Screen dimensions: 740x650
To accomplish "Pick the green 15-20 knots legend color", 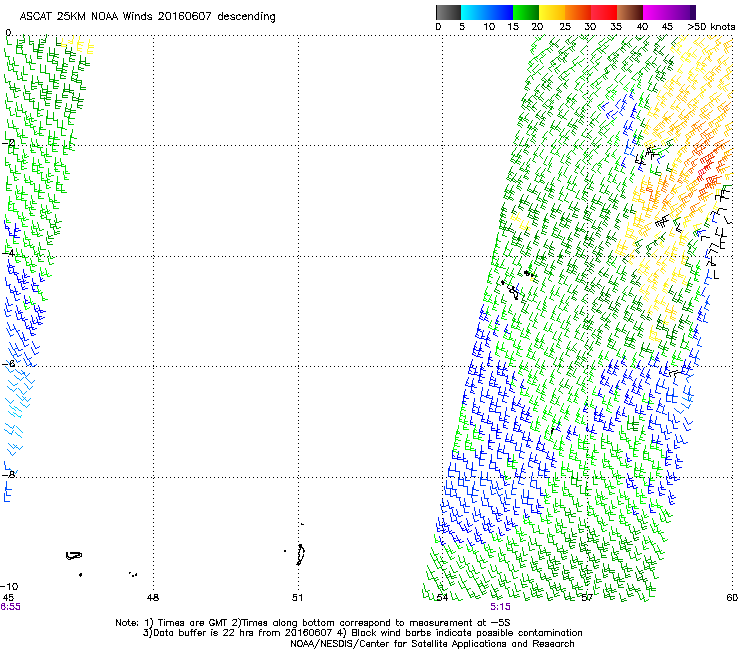I will point(526,12).
